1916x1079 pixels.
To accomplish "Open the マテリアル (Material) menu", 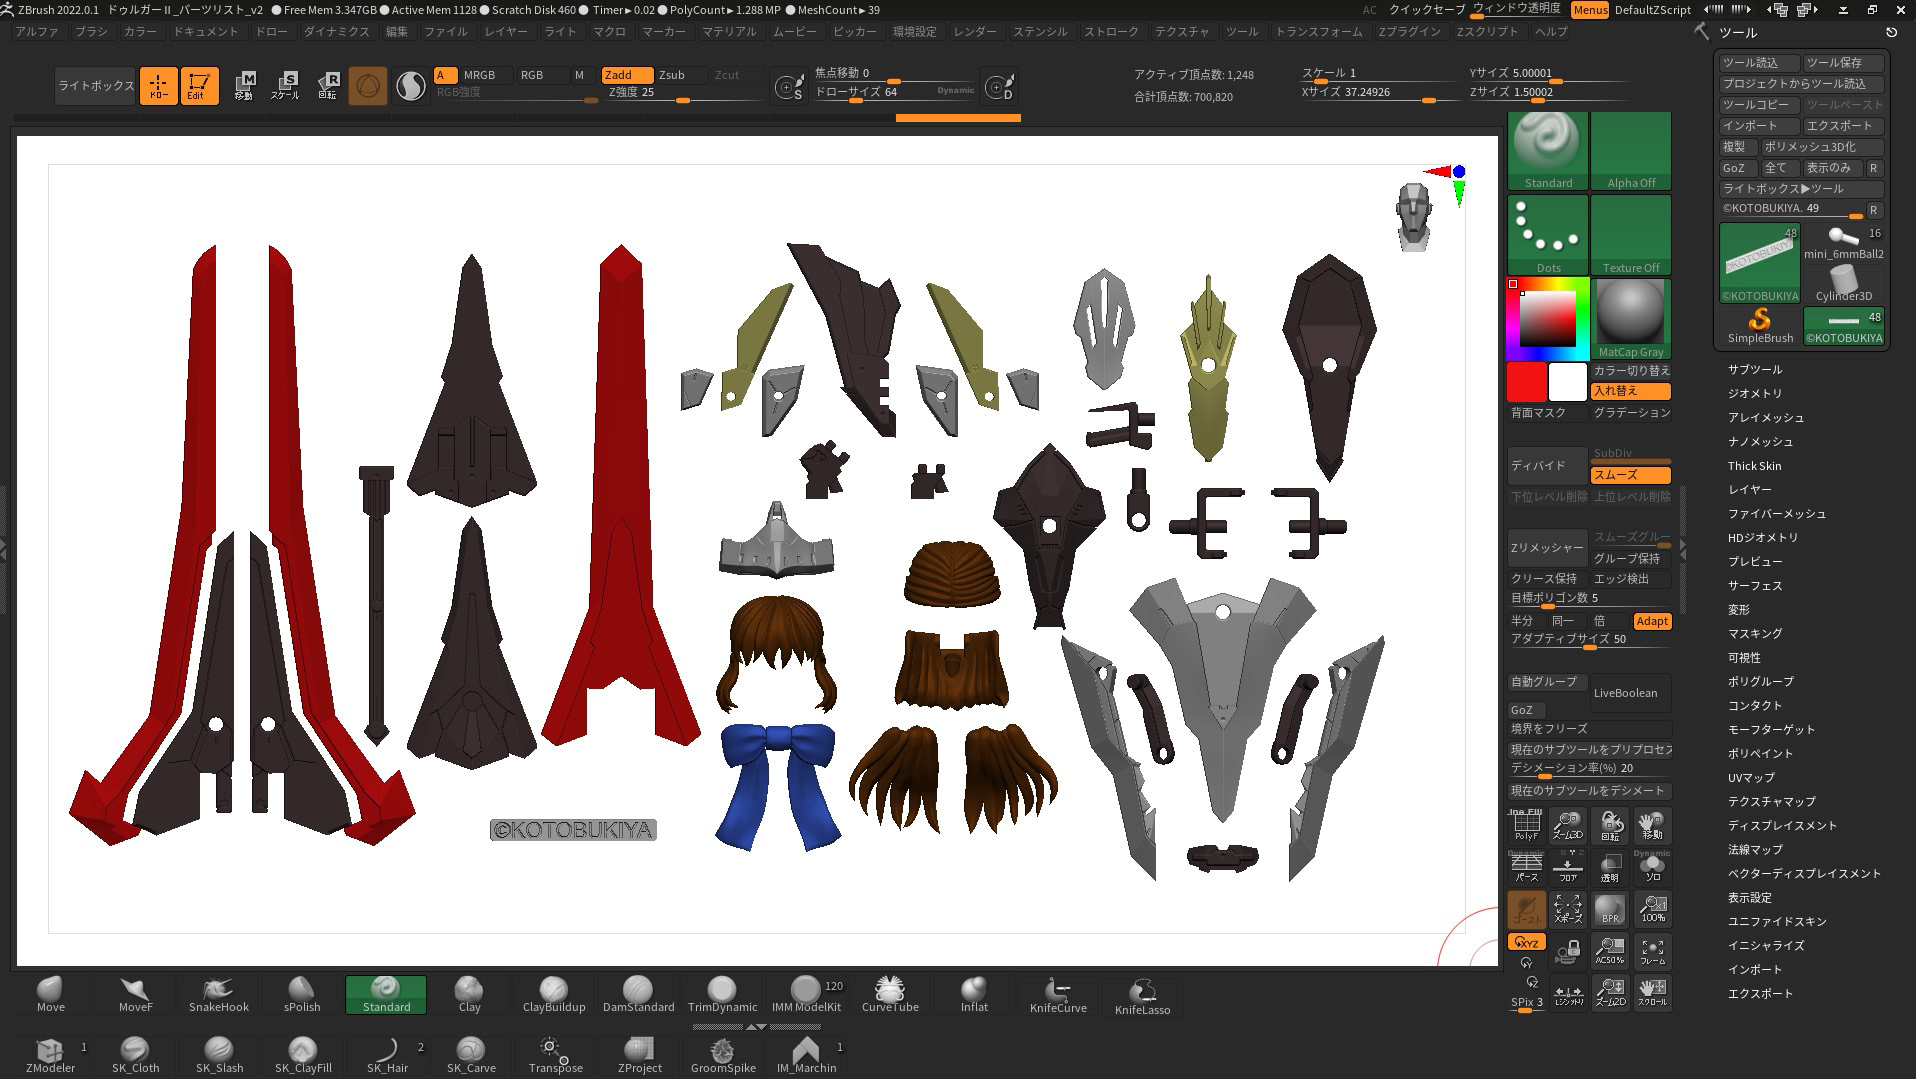I will tap(729, 32).
